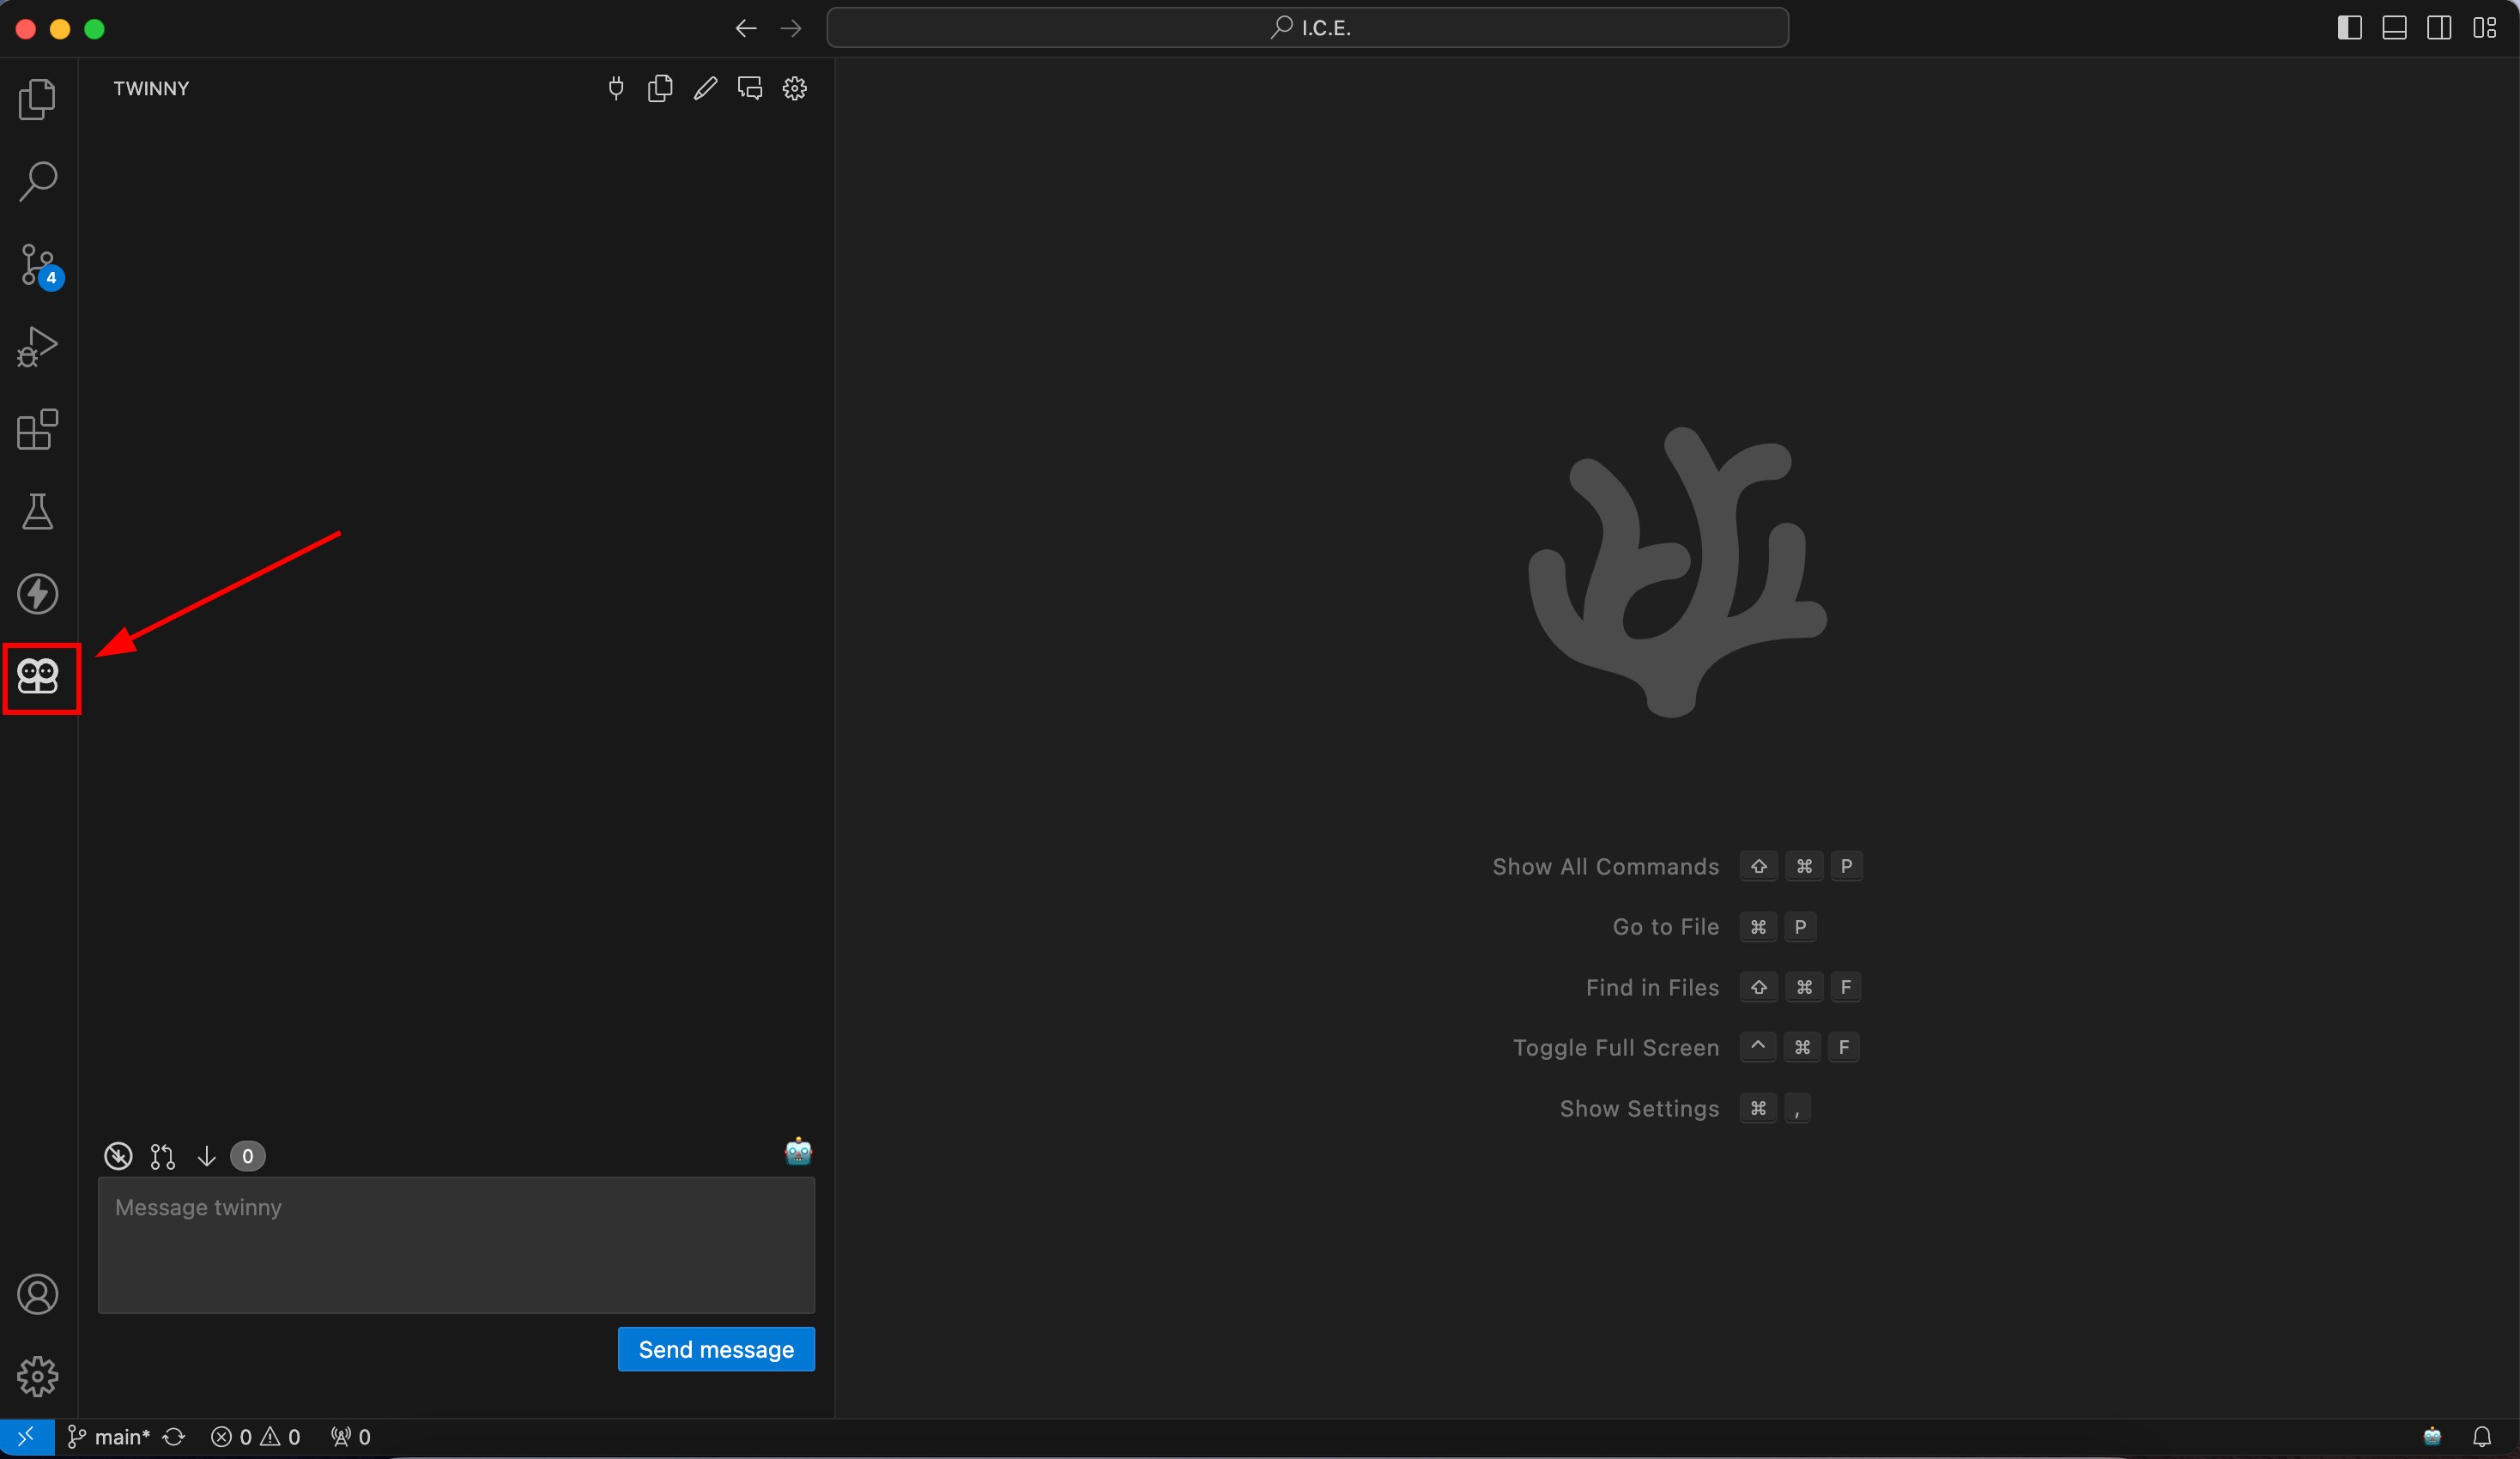The image size is (2520, 1459).
Task: Click the twinny robot icon in status bar
Action: pos(2433,1437)
